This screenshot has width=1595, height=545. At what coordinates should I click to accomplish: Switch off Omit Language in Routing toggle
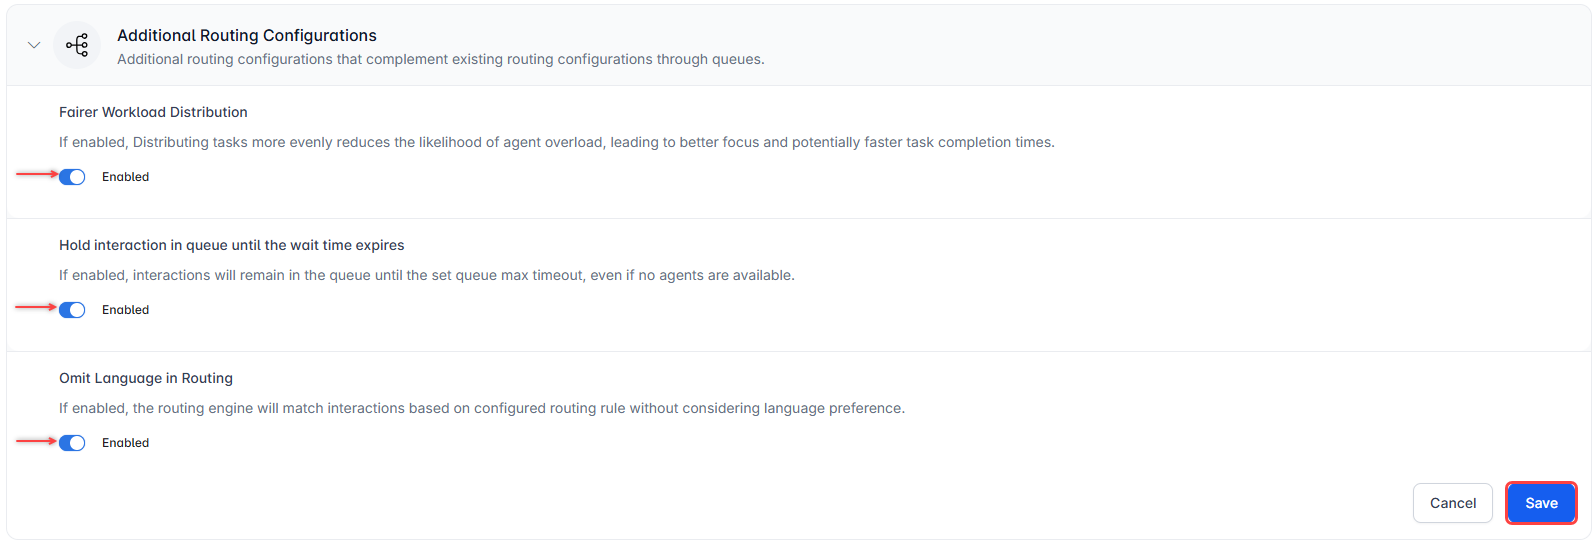(x=72, y=443)
